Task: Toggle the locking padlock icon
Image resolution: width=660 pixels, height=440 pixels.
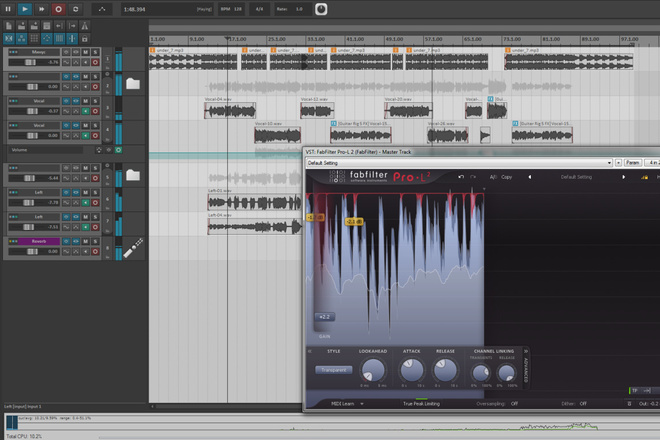Action: (85, 39)
